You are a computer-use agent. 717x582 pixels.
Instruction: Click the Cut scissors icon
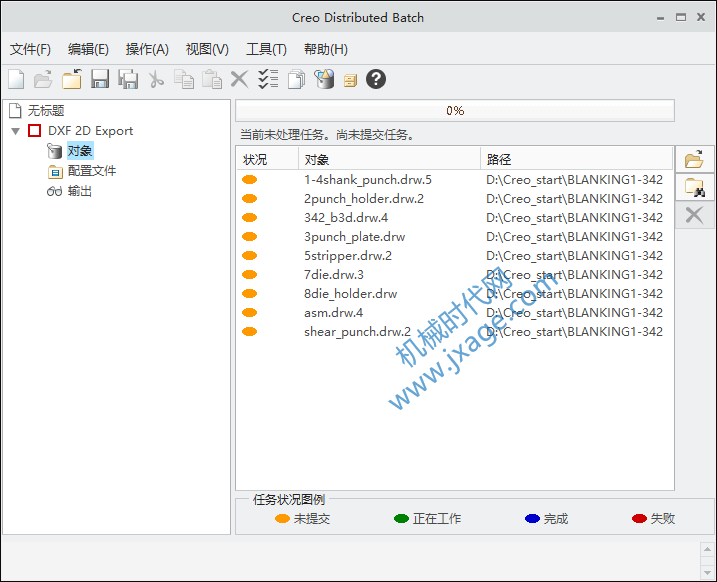tap(156, 79)
